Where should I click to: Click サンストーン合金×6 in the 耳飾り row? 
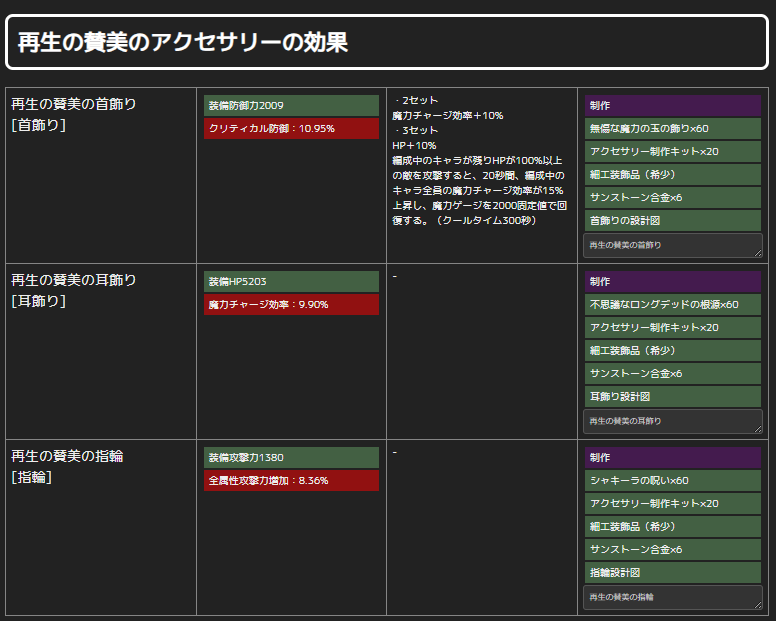673,374
